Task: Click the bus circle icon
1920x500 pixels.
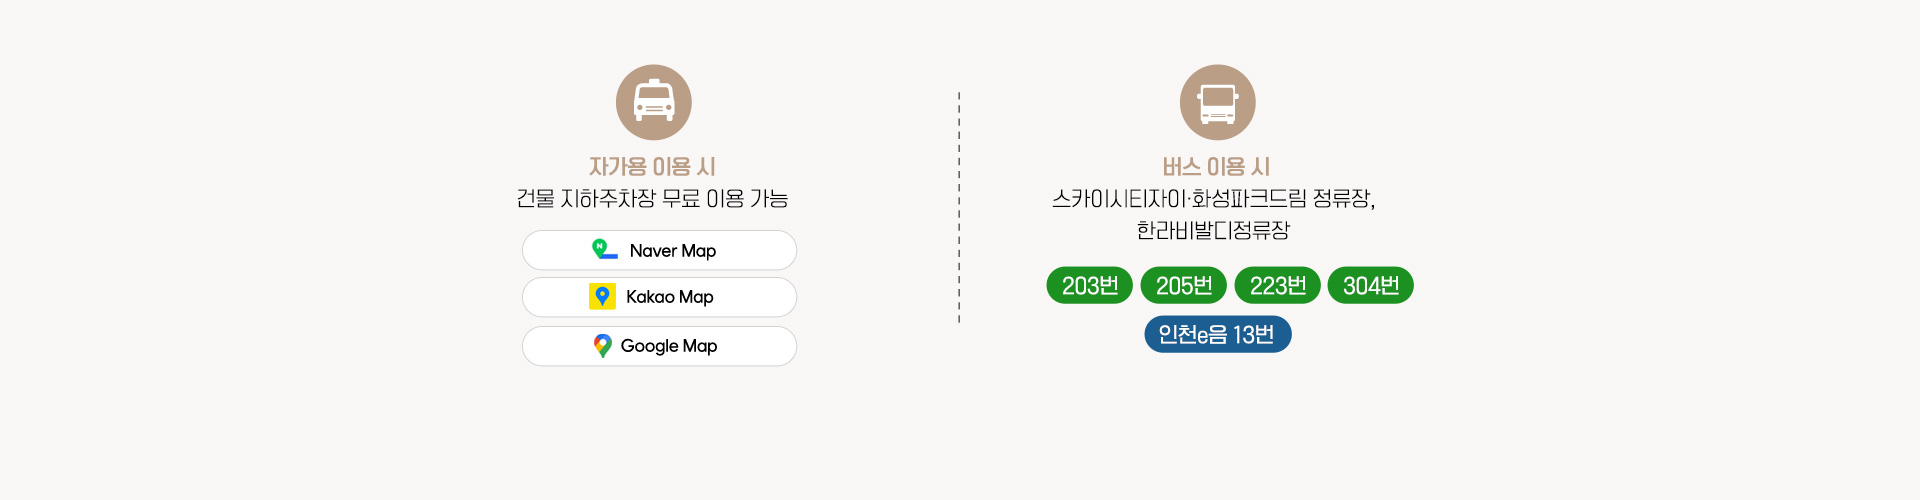Action: point(1217,102)
